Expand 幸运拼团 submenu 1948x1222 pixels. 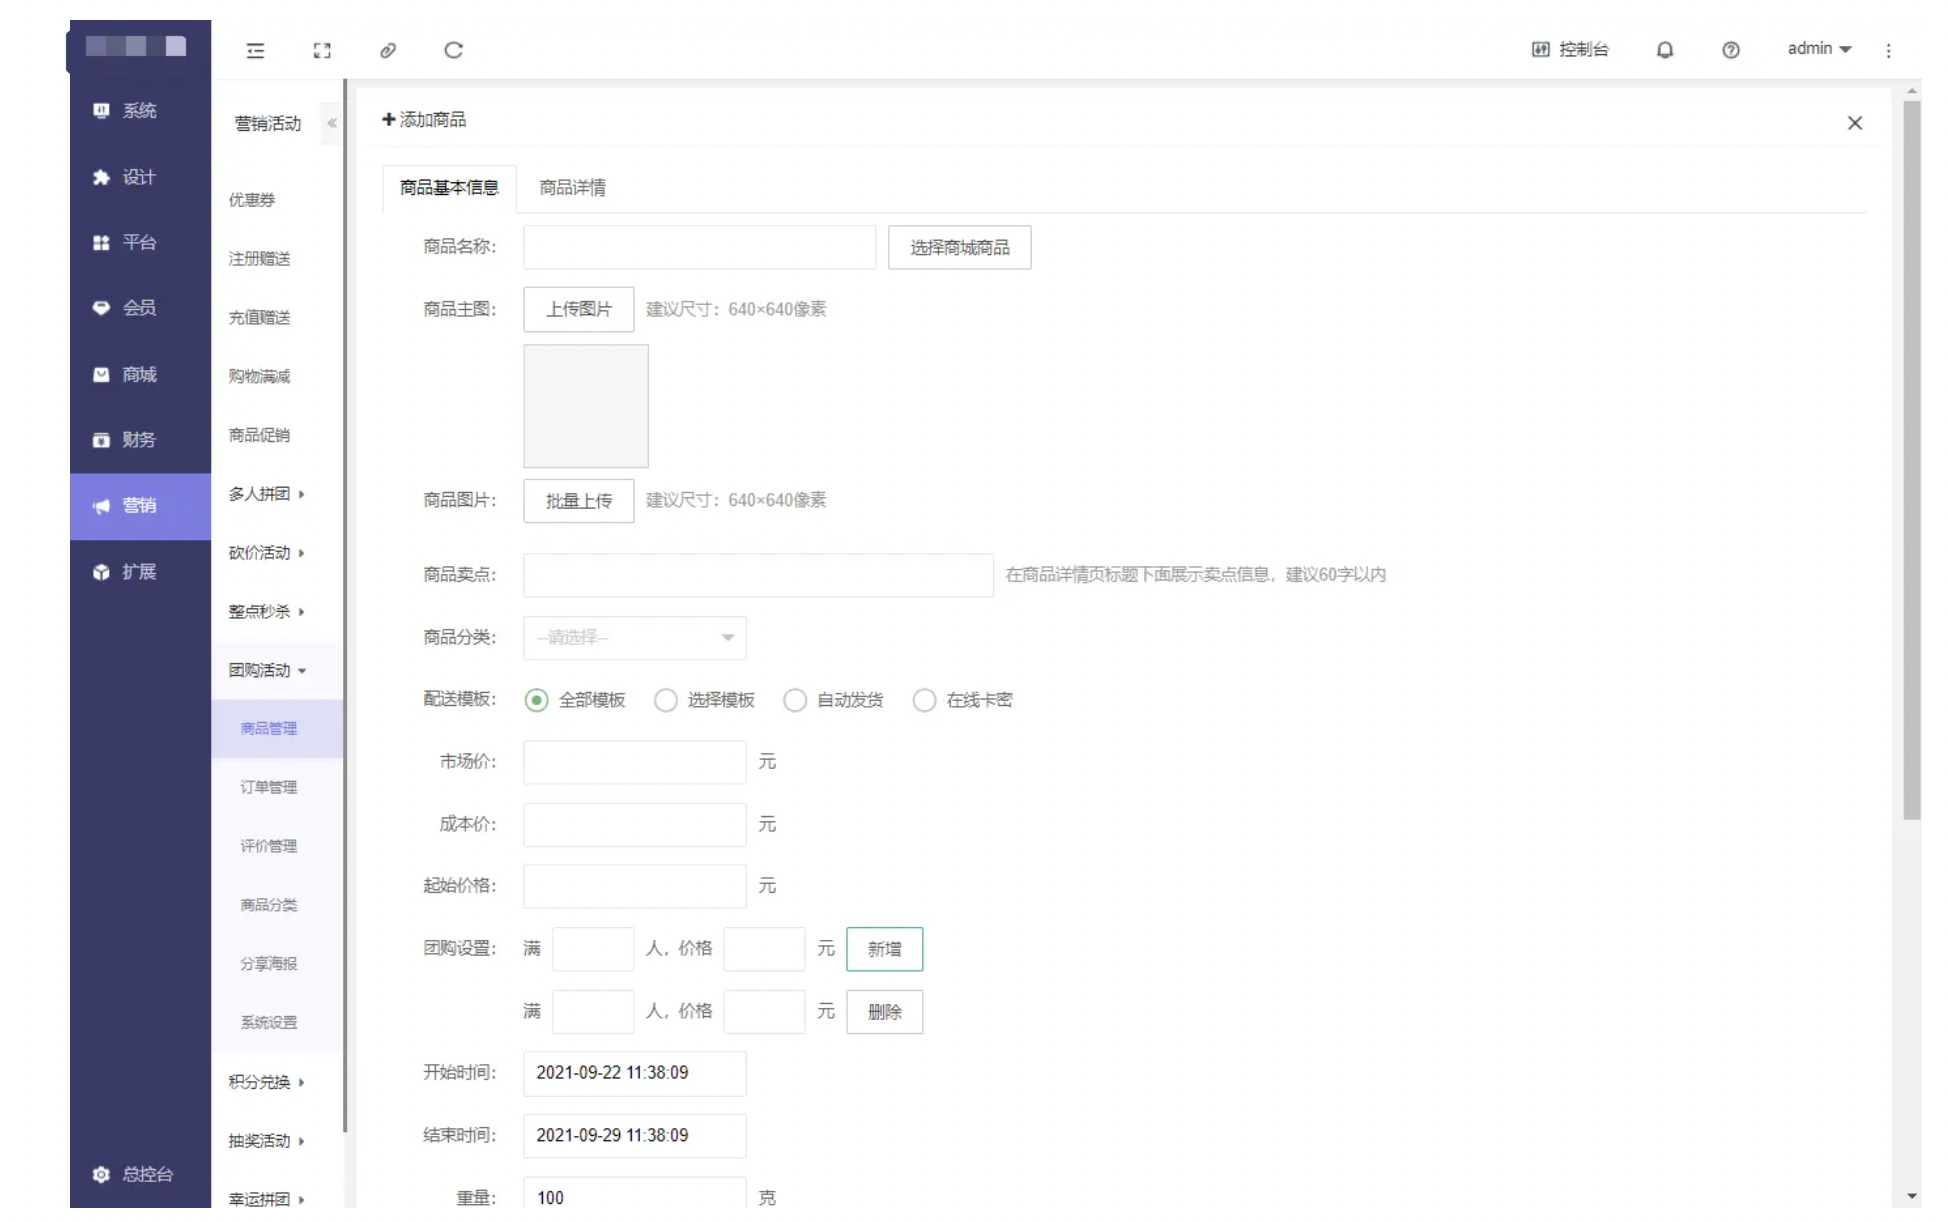click(x=266, y=1199)
